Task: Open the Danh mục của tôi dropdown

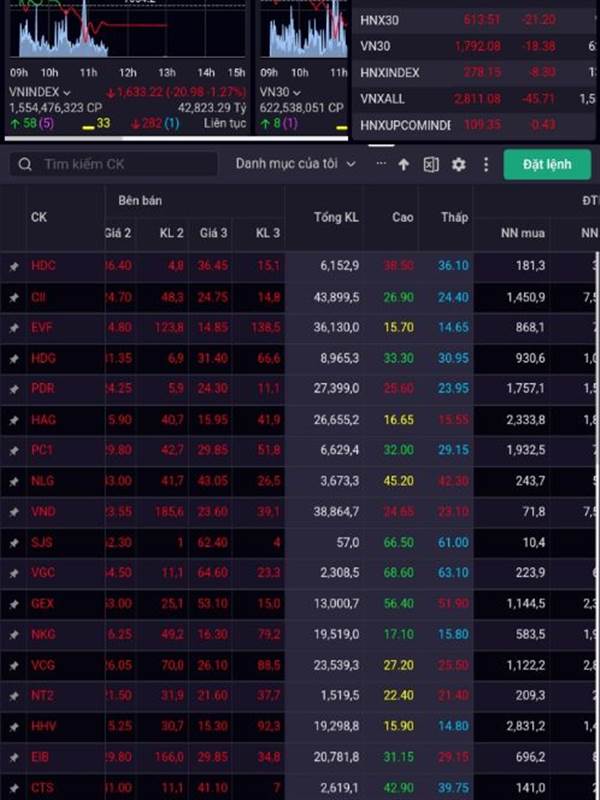Action: tap(295, 164)
